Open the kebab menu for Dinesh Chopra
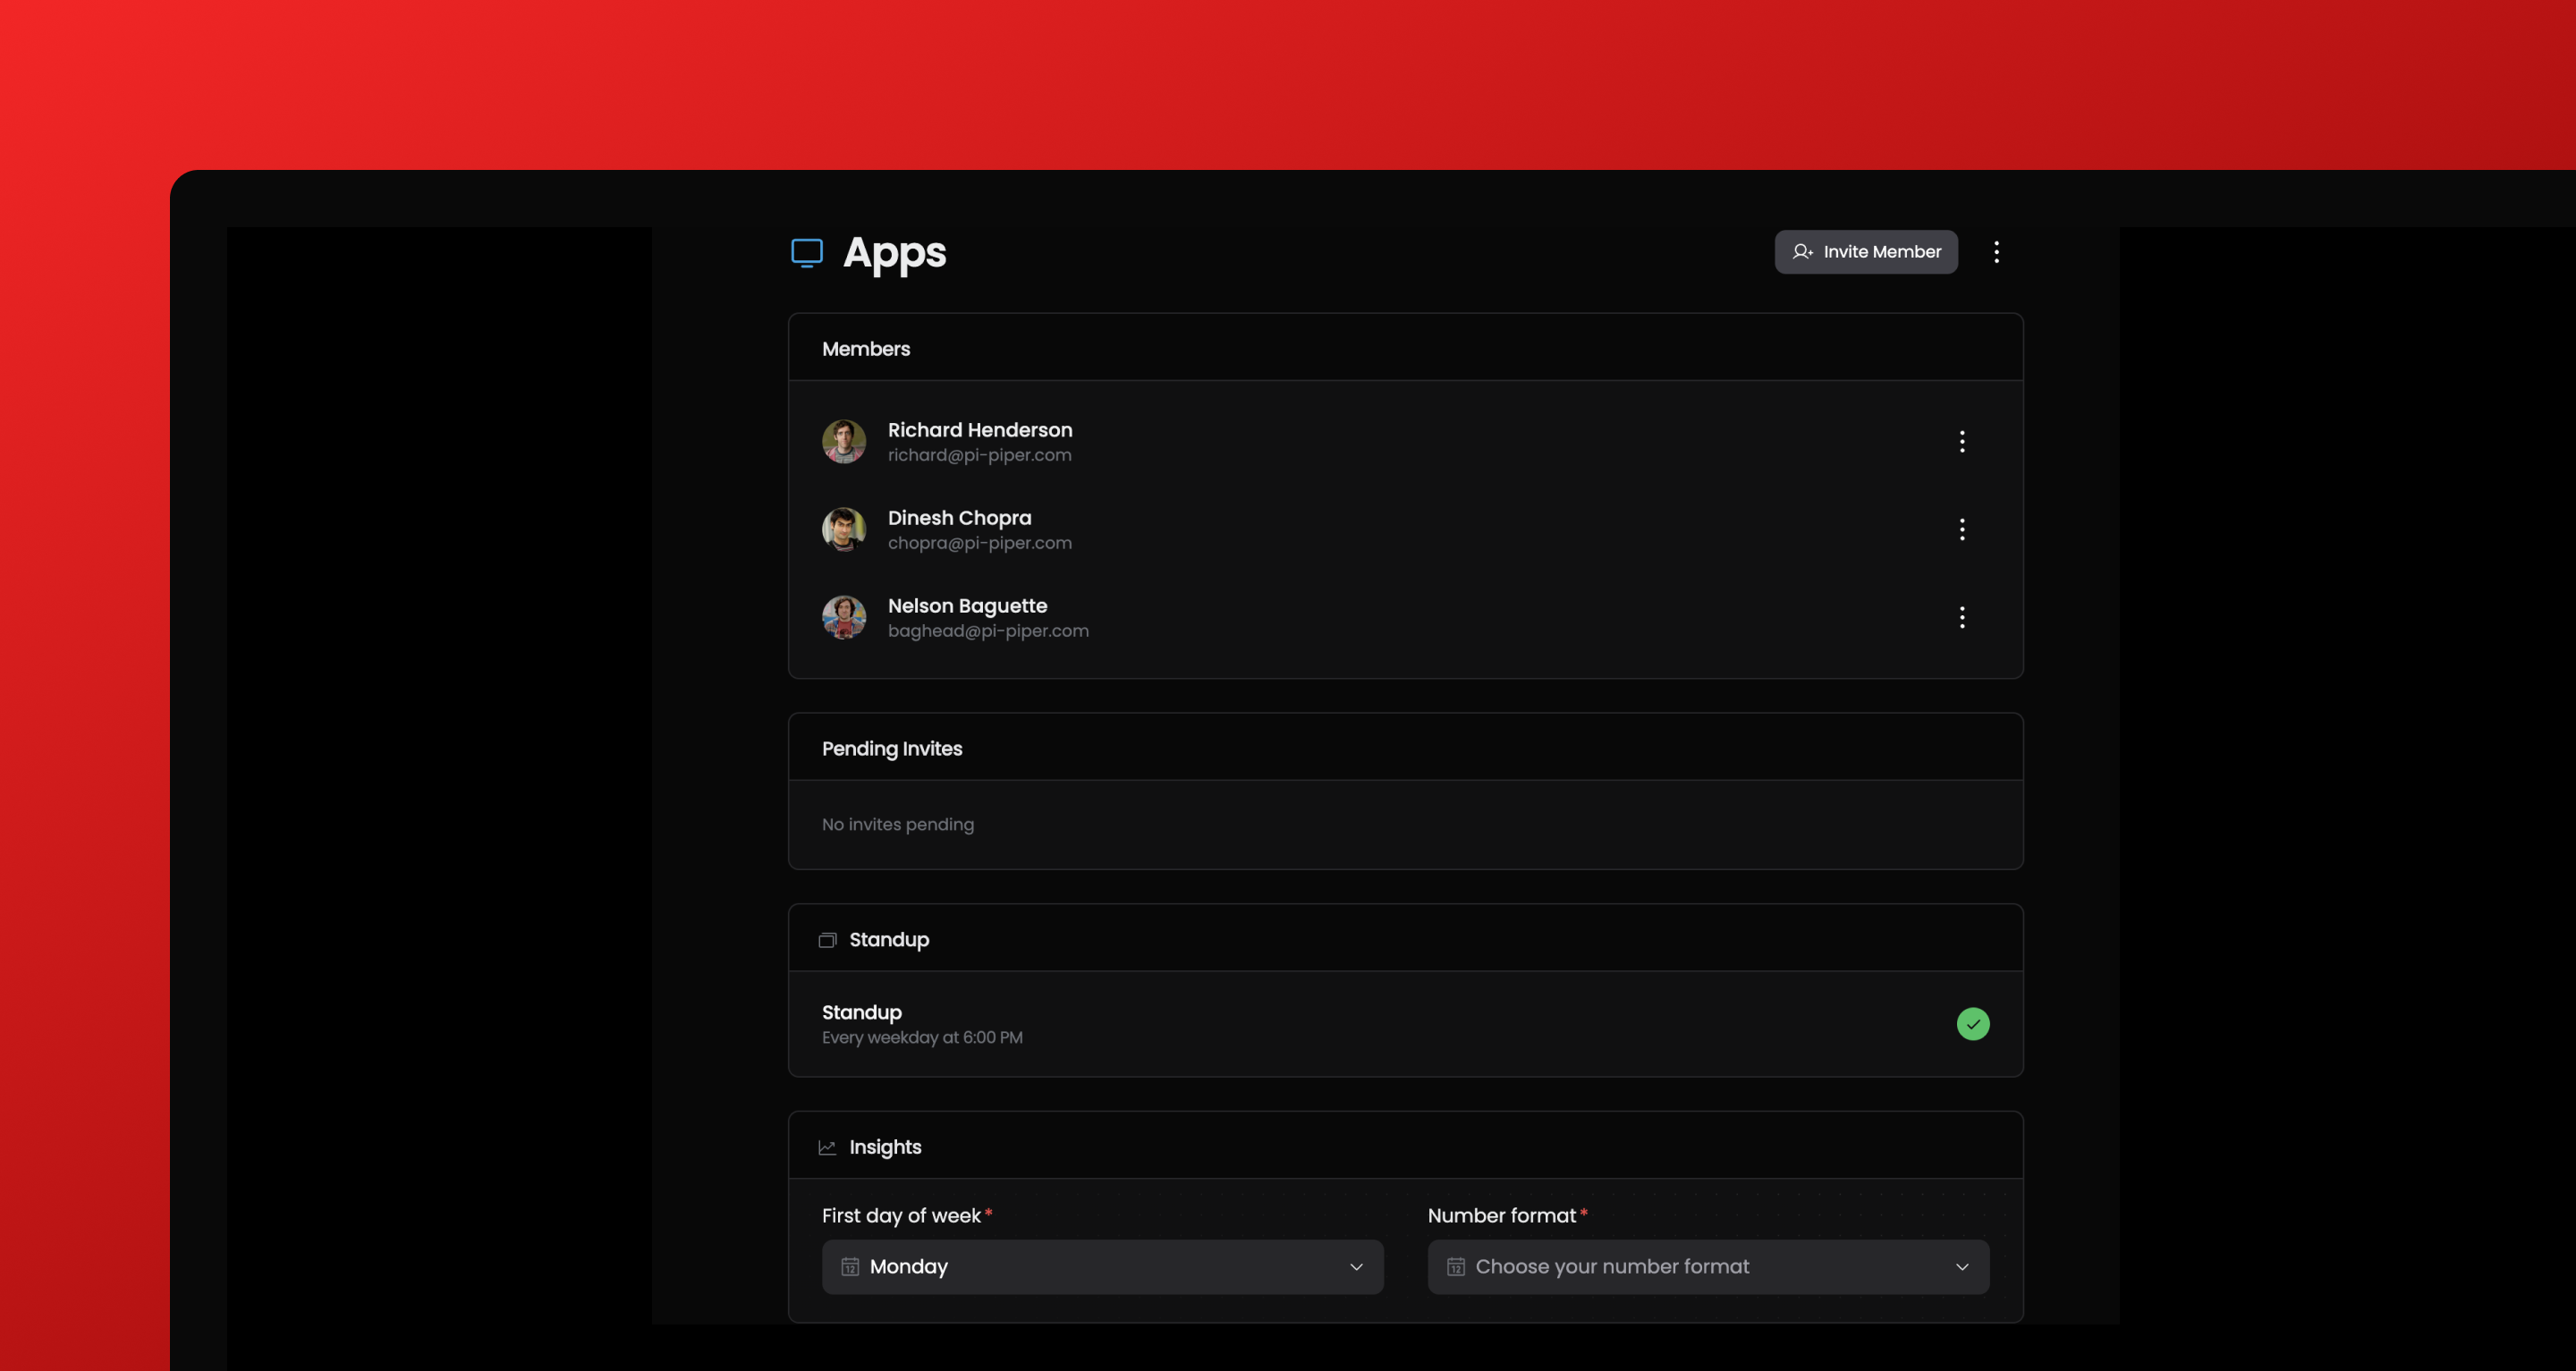This screenshot has width=2576, height=1371. [1962, 529]
